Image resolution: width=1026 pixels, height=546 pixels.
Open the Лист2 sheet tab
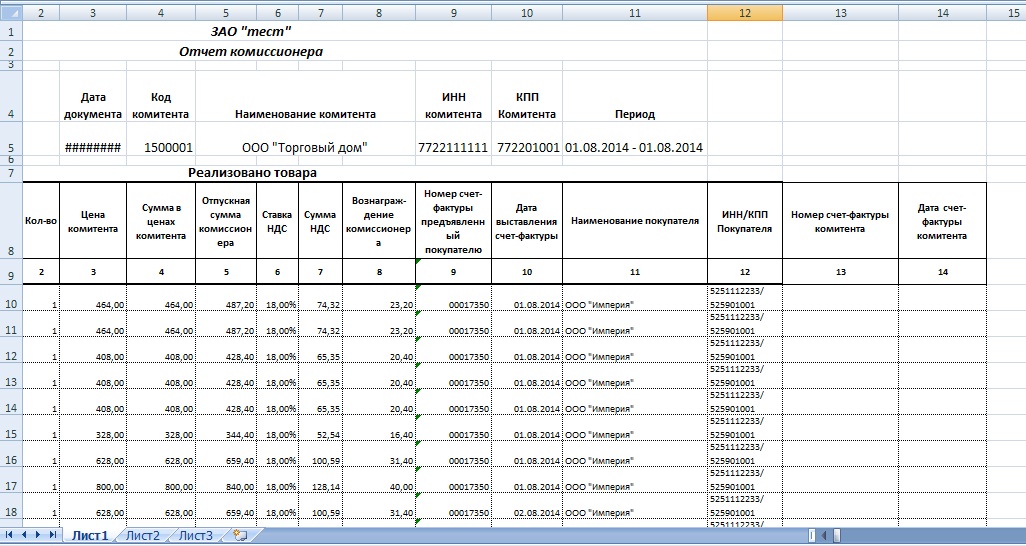tap(143, 536)
